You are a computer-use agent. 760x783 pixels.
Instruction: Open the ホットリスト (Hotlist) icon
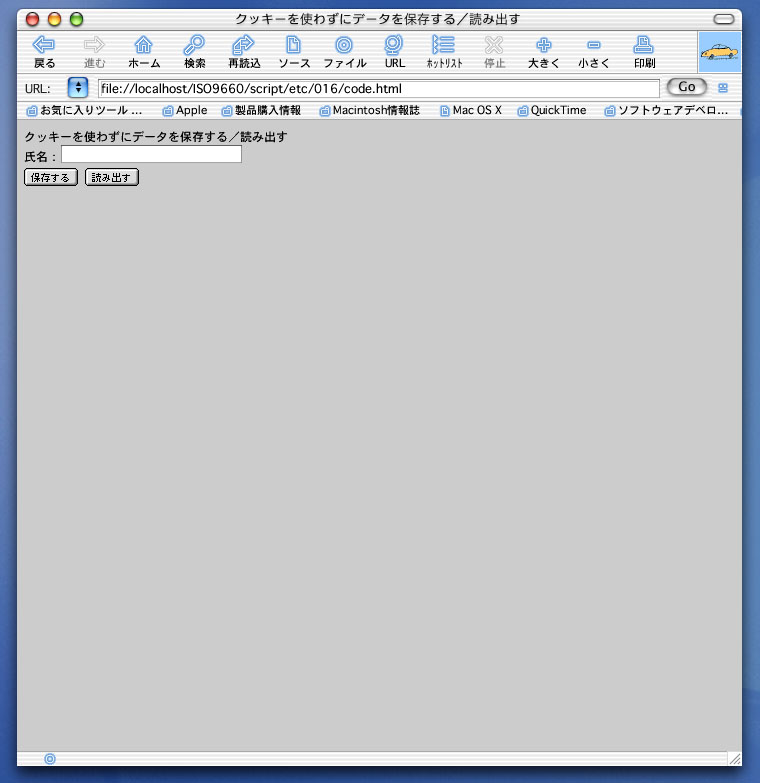(x=444, y=50)
